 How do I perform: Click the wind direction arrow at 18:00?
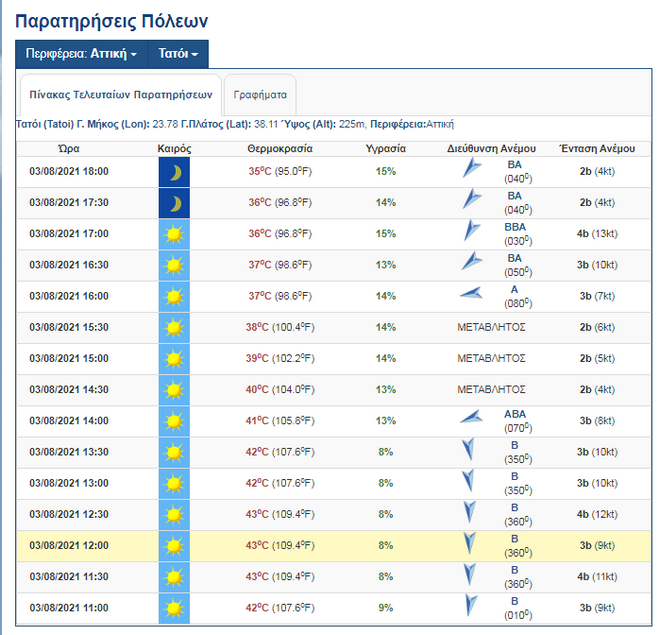[471, 170]
